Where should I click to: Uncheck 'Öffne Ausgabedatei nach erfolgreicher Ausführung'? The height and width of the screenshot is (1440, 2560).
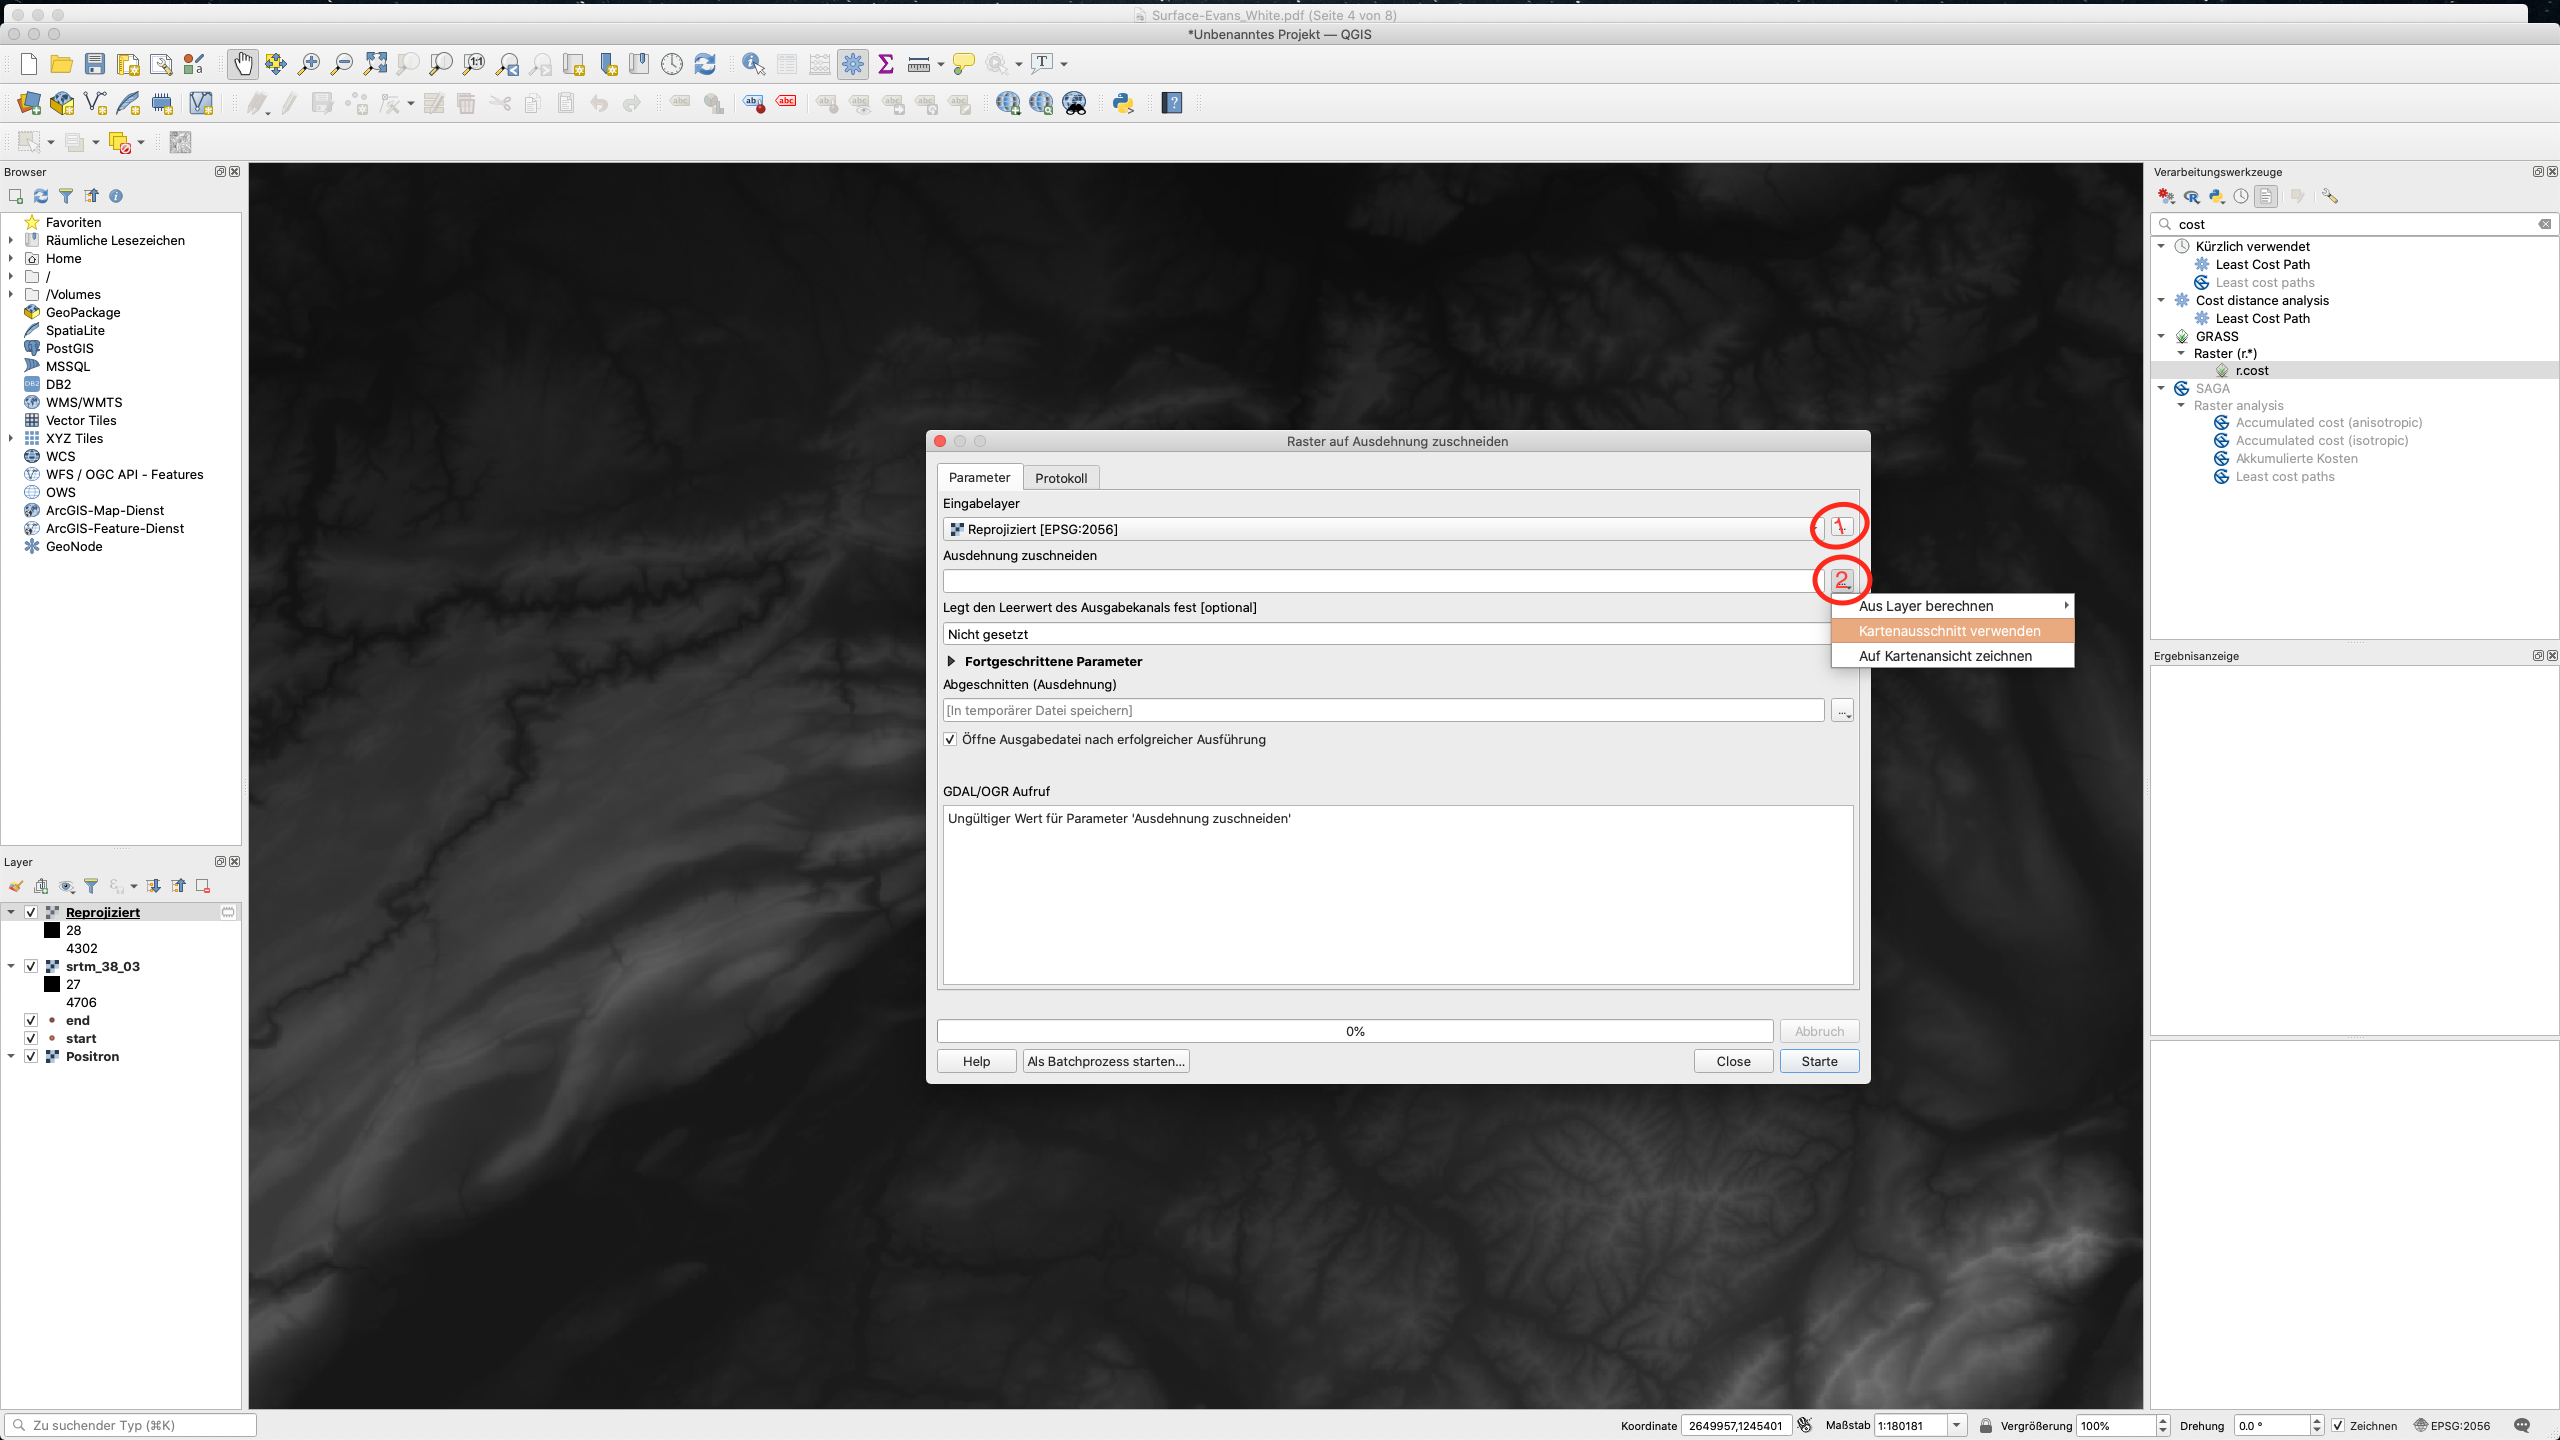[x=950, y=740]
